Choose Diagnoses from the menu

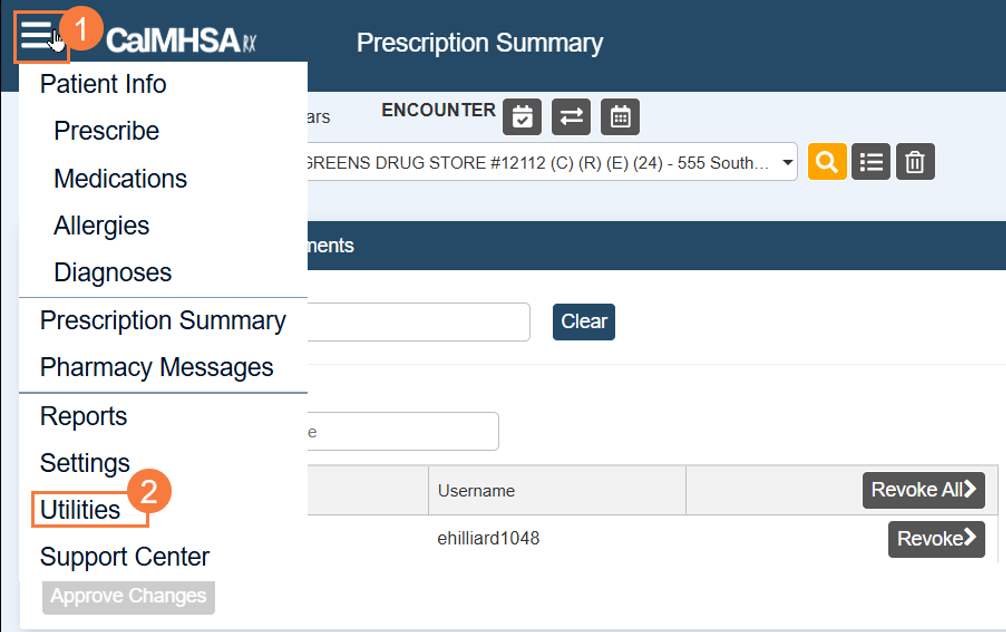112,272
